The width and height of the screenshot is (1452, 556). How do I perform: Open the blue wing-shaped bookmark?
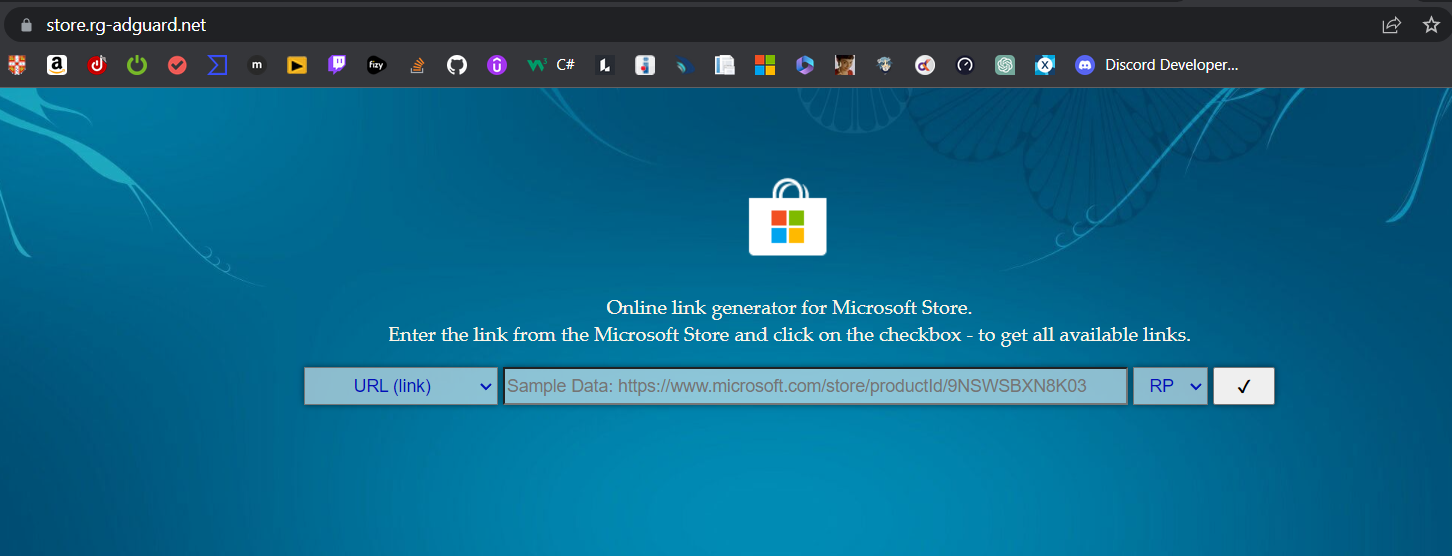click(685, 65)
